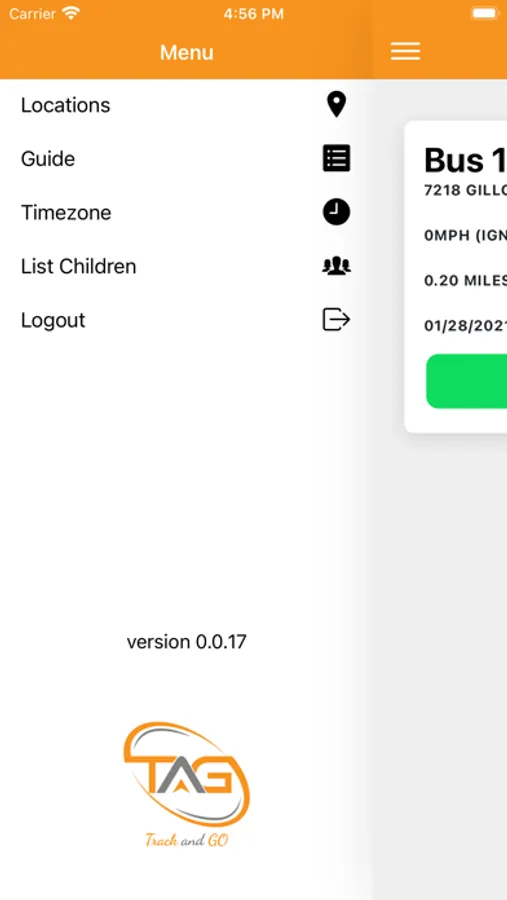Tap the TAG Track and GO logo

[187, 784]
